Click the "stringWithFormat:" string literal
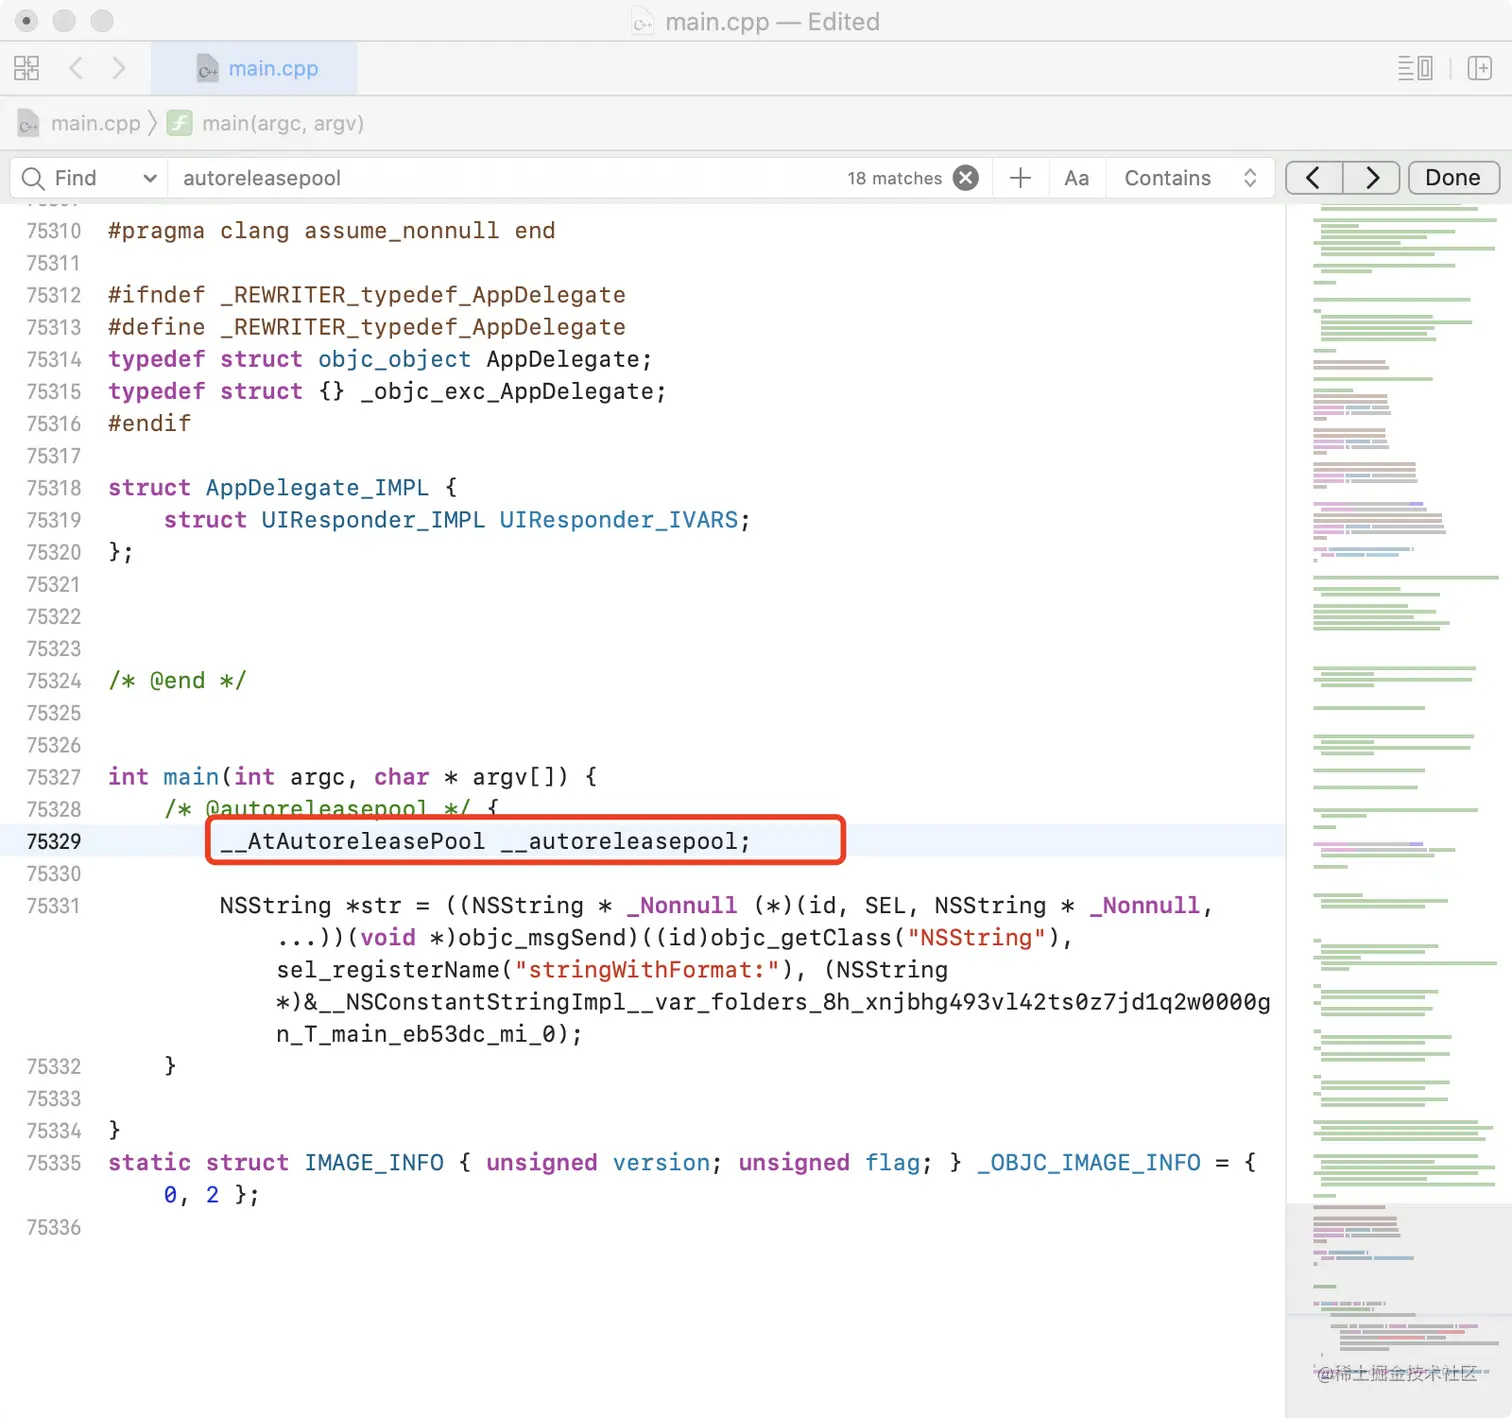The width and height of the screenshot is (1512, 1418). coord(647,970)
